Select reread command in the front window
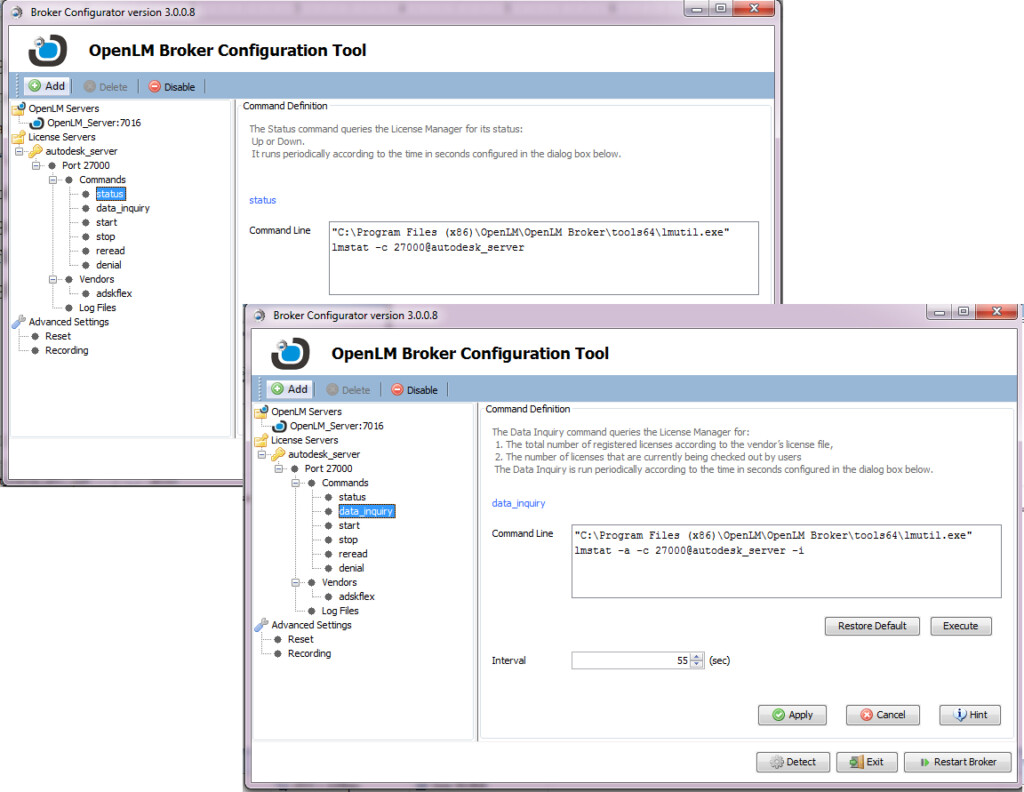The image size is (1024, 792). (353, 554)
